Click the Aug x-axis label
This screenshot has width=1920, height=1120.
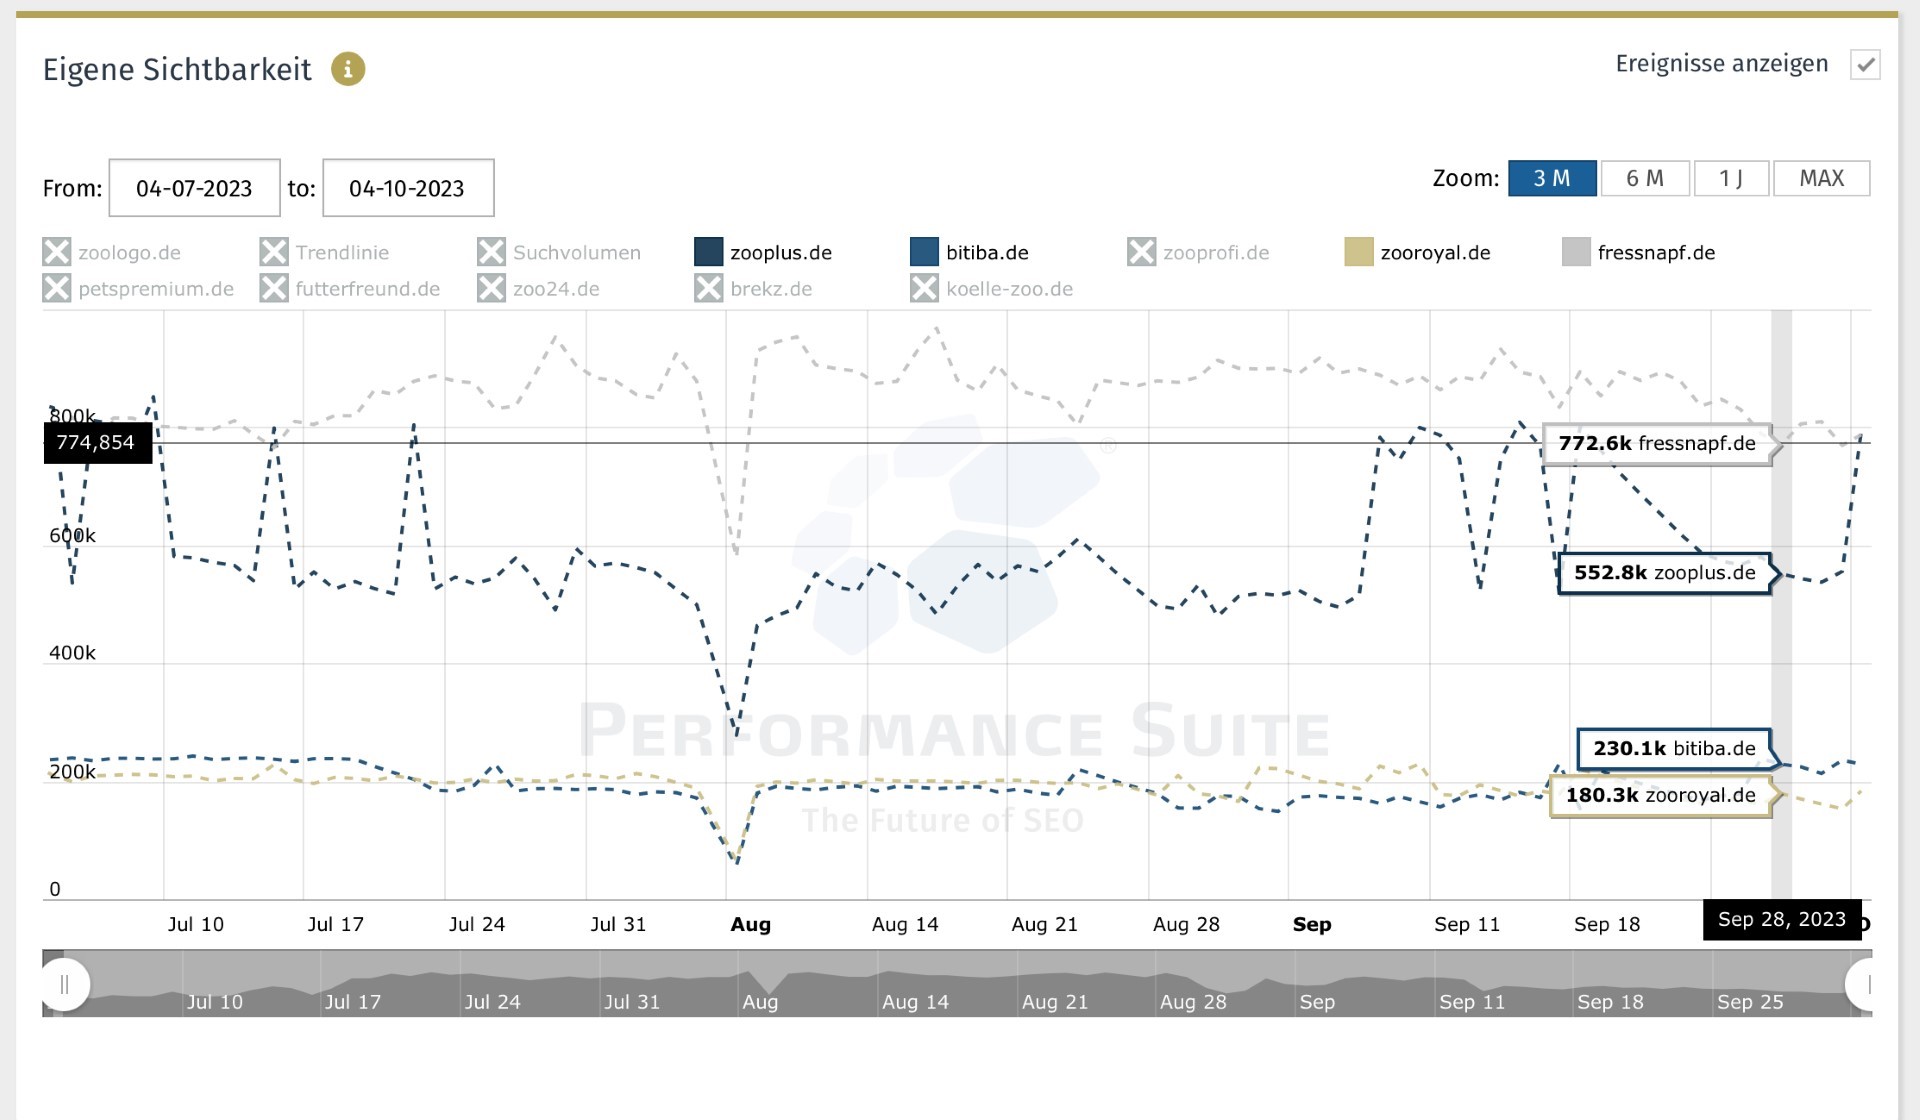[x=751, y=924]
